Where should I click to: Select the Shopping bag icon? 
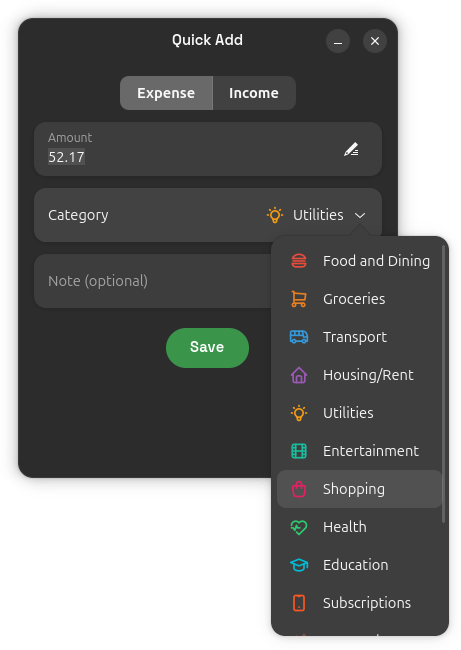(298, 489)
